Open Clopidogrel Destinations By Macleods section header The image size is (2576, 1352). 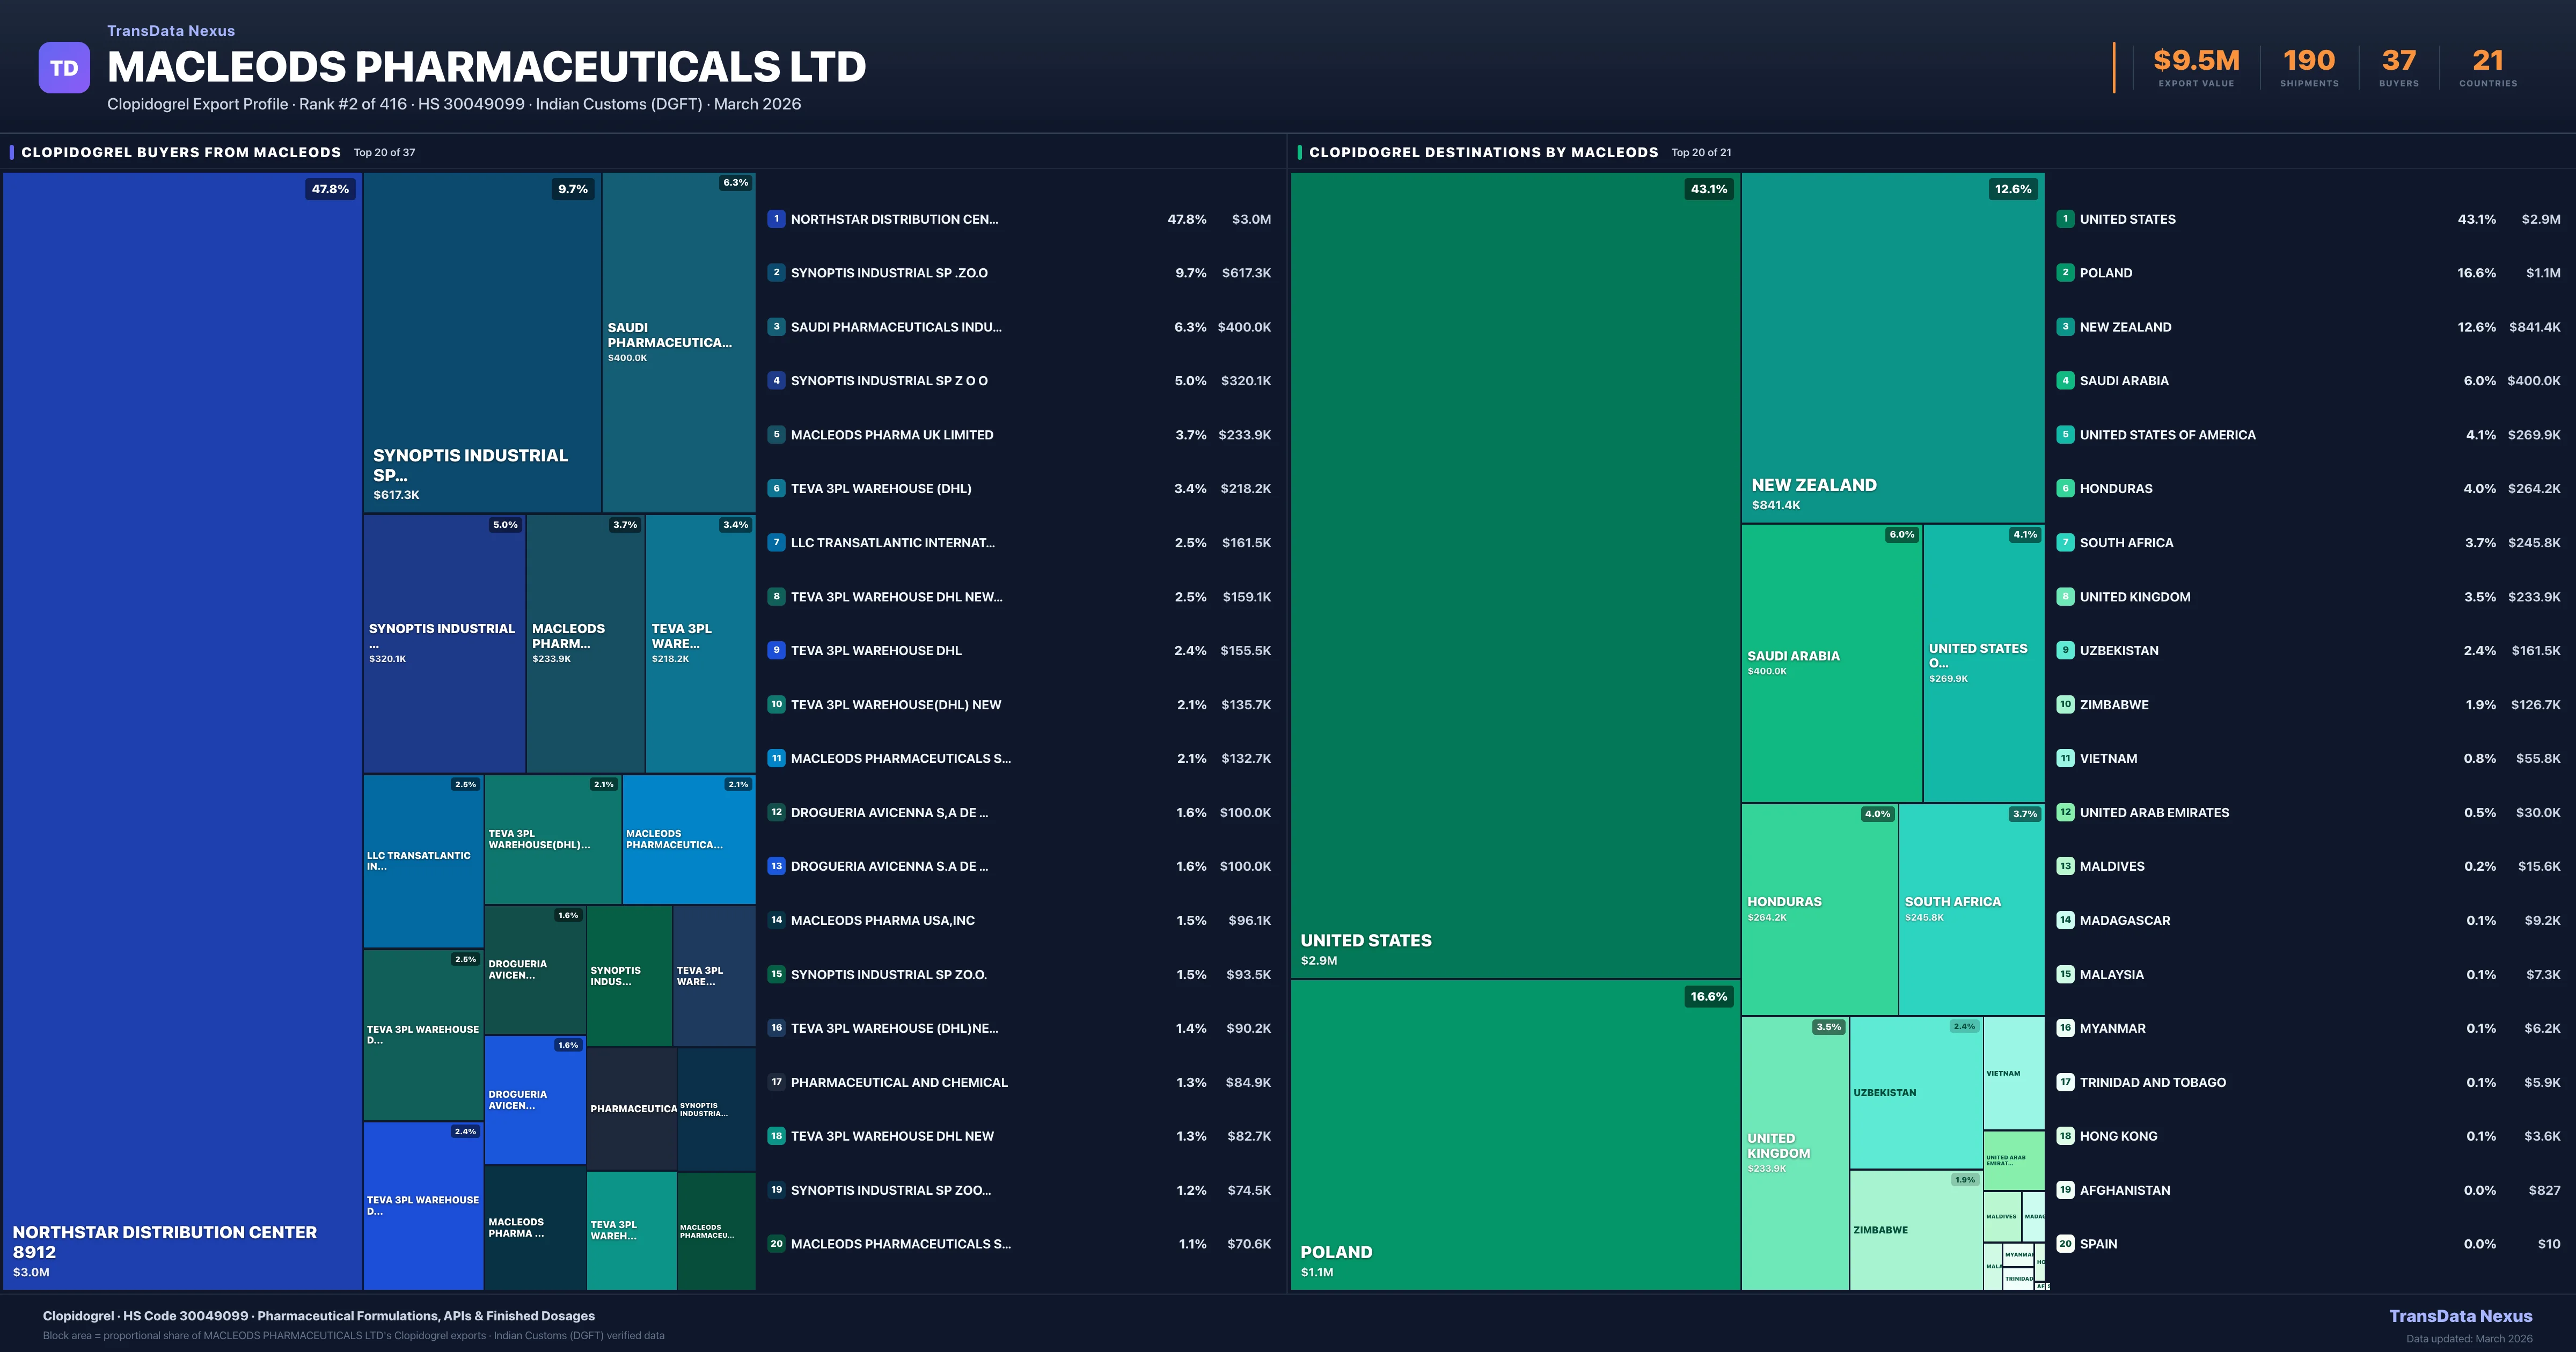coord(1483,153)
